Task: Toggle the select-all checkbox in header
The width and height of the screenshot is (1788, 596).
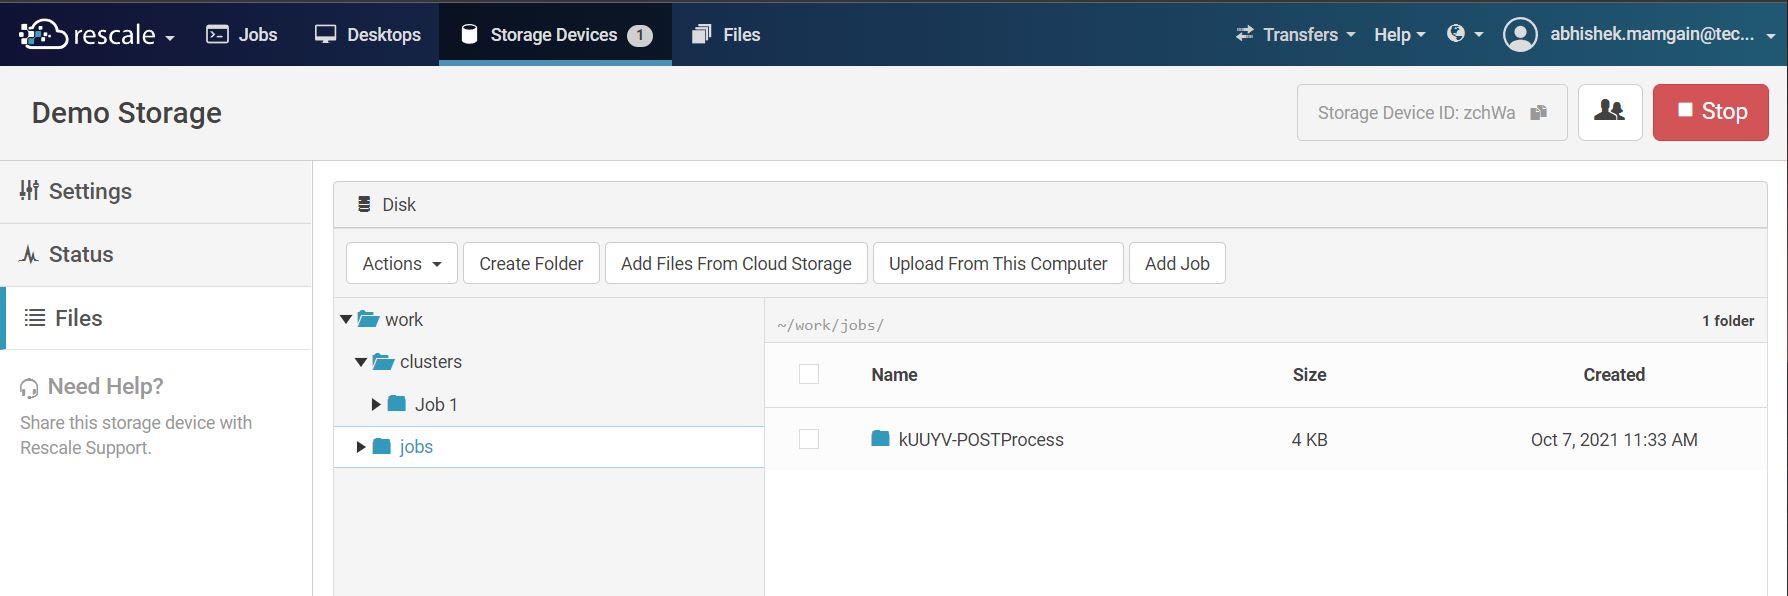Action: click(809, 374)
